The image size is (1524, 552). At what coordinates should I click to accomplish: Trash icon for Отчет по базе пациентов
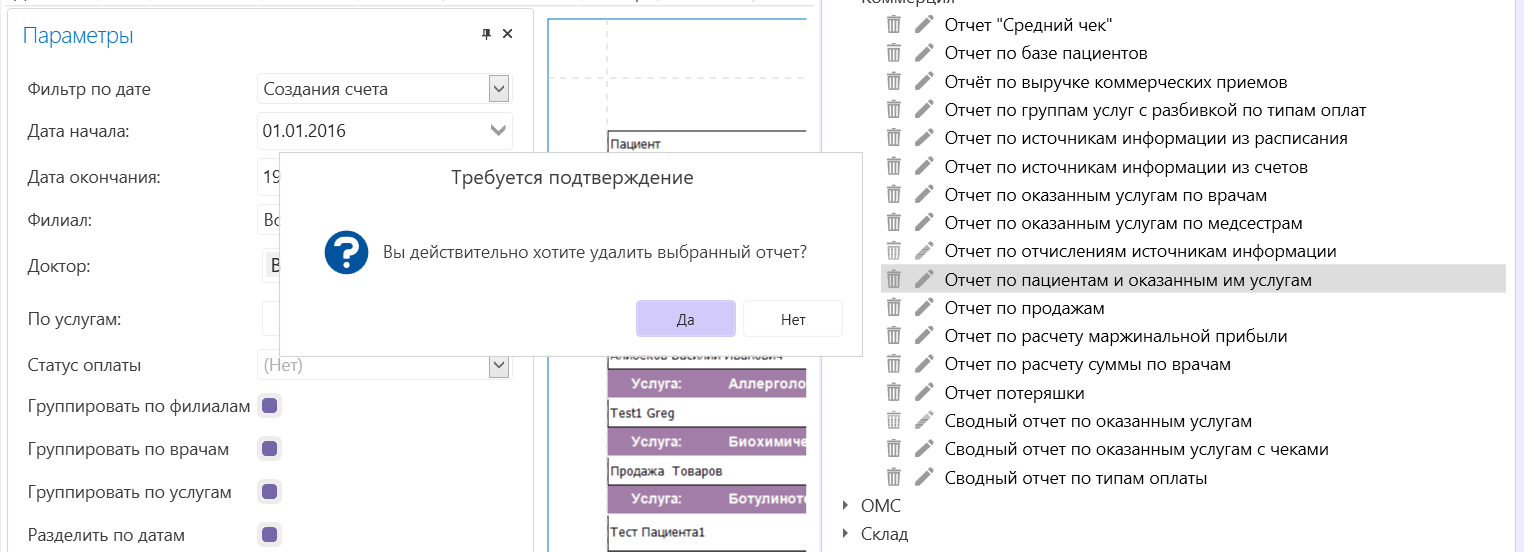point(894,53)
